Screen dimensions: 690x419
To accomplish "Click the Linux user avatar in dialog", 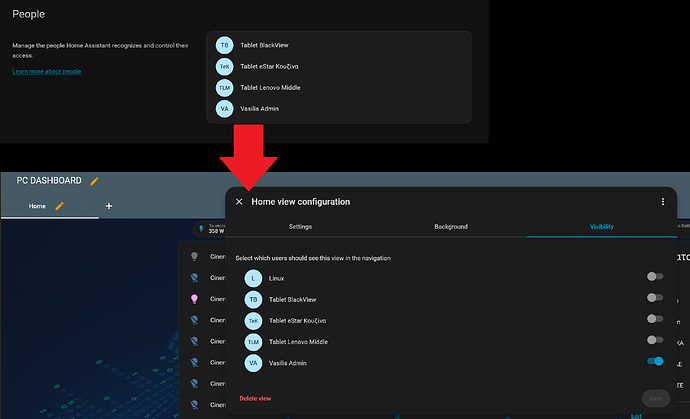I will 253,279.
